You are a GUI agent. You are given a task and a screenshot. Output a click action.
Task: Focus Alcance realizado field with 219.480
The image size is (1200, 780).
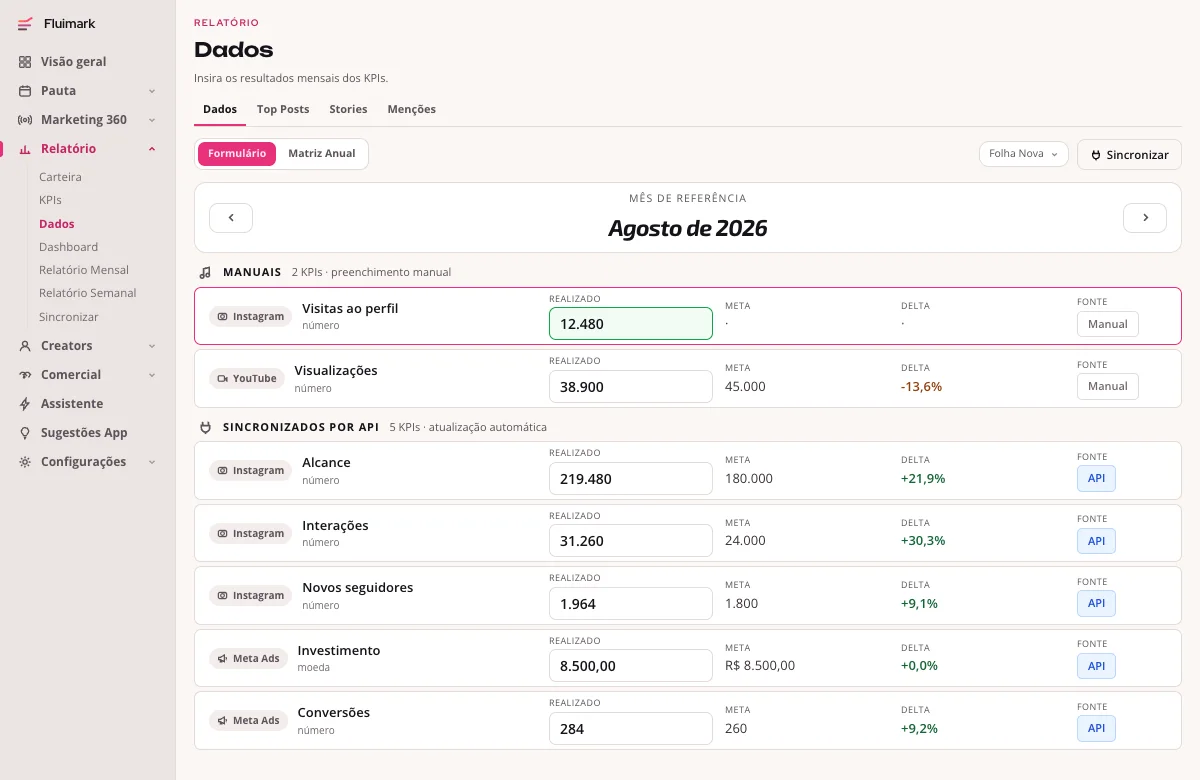[631, 478]
